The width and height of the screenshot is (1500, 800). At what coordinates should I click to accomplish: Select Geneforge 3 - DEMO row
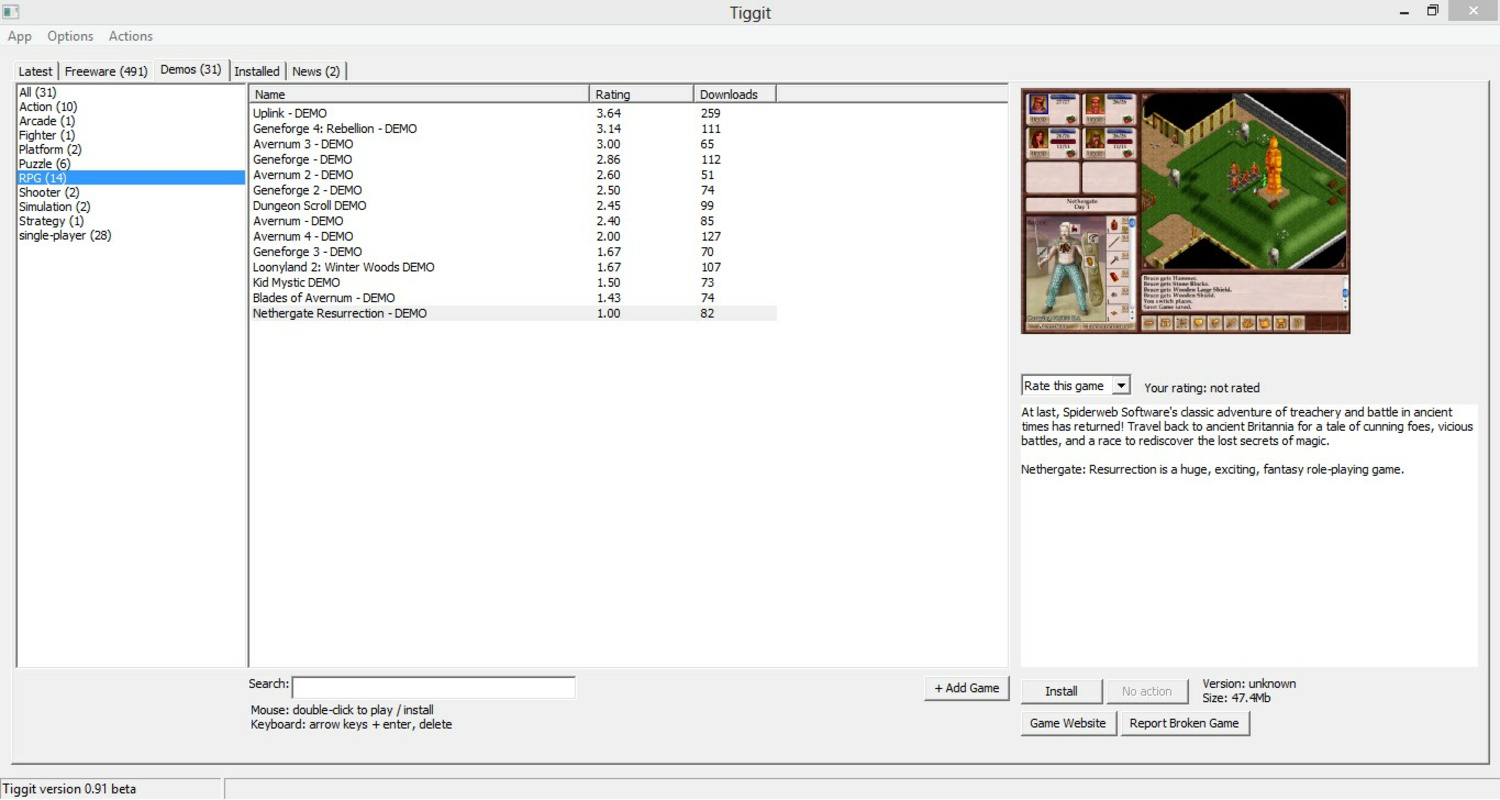pyautogui.click(x=513, y=252)
